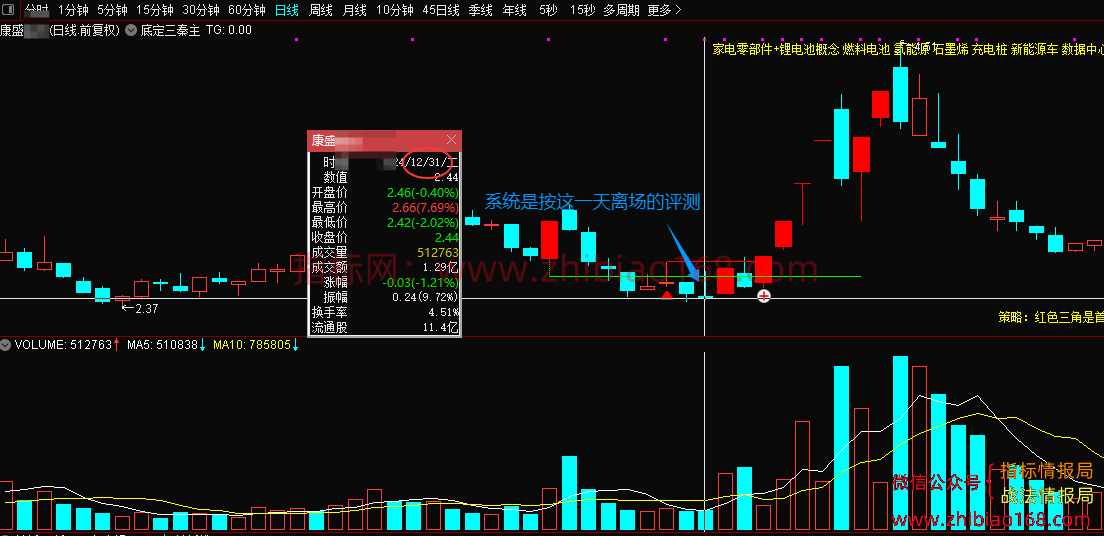Select the 日线 daily chart tab
The height and width of the screenshot is (536, 1104).
coord(287,10)
